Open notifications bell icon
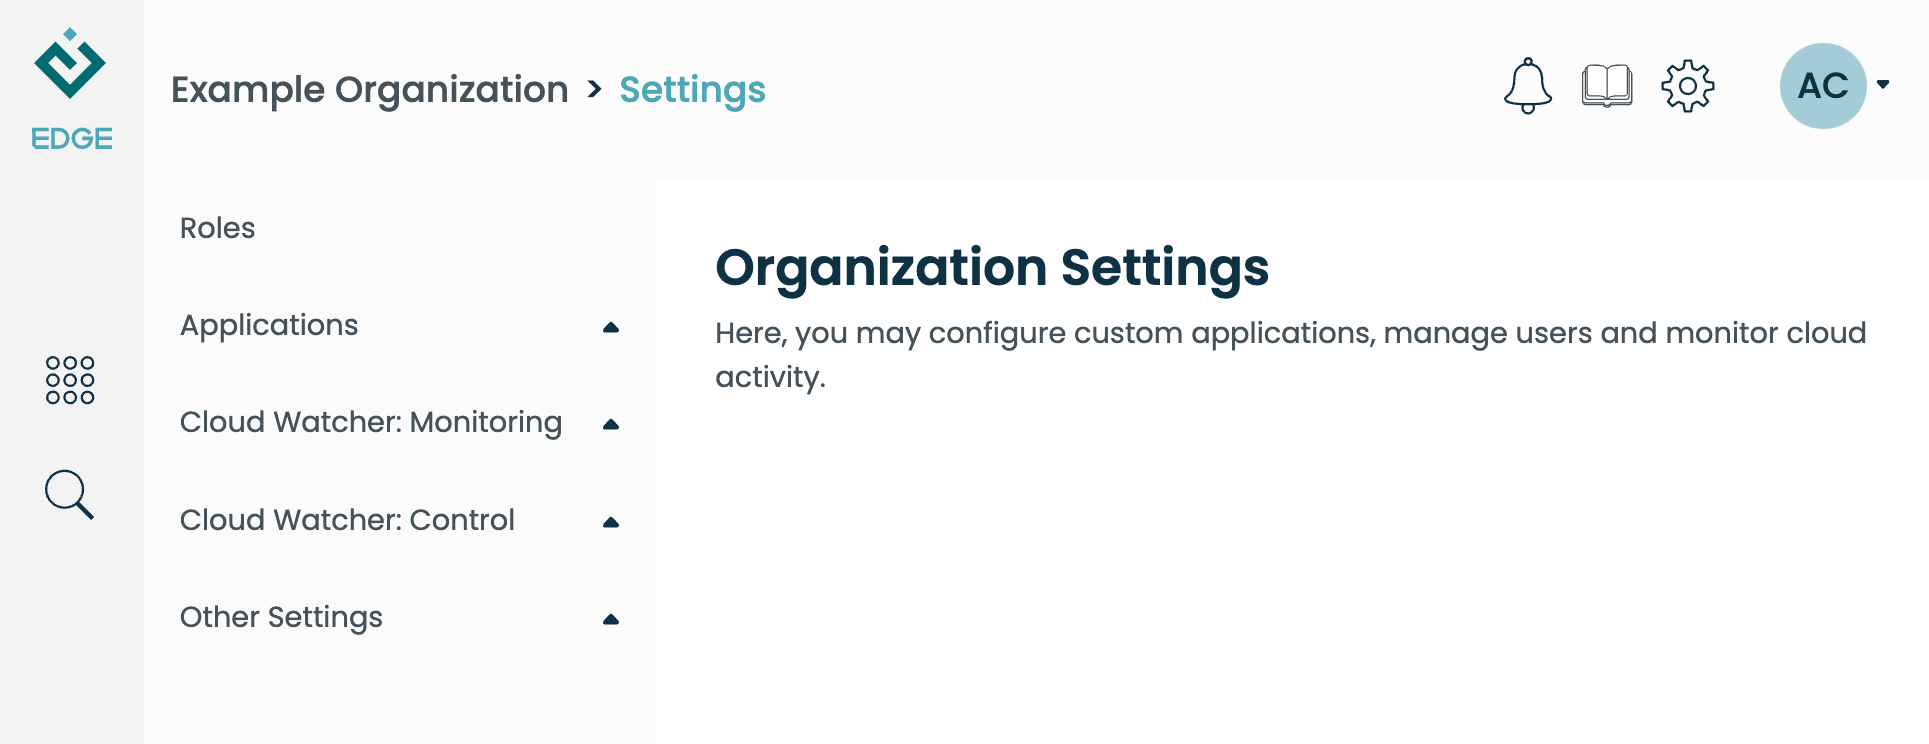 pyautogui.click(x=1527, y=86)
